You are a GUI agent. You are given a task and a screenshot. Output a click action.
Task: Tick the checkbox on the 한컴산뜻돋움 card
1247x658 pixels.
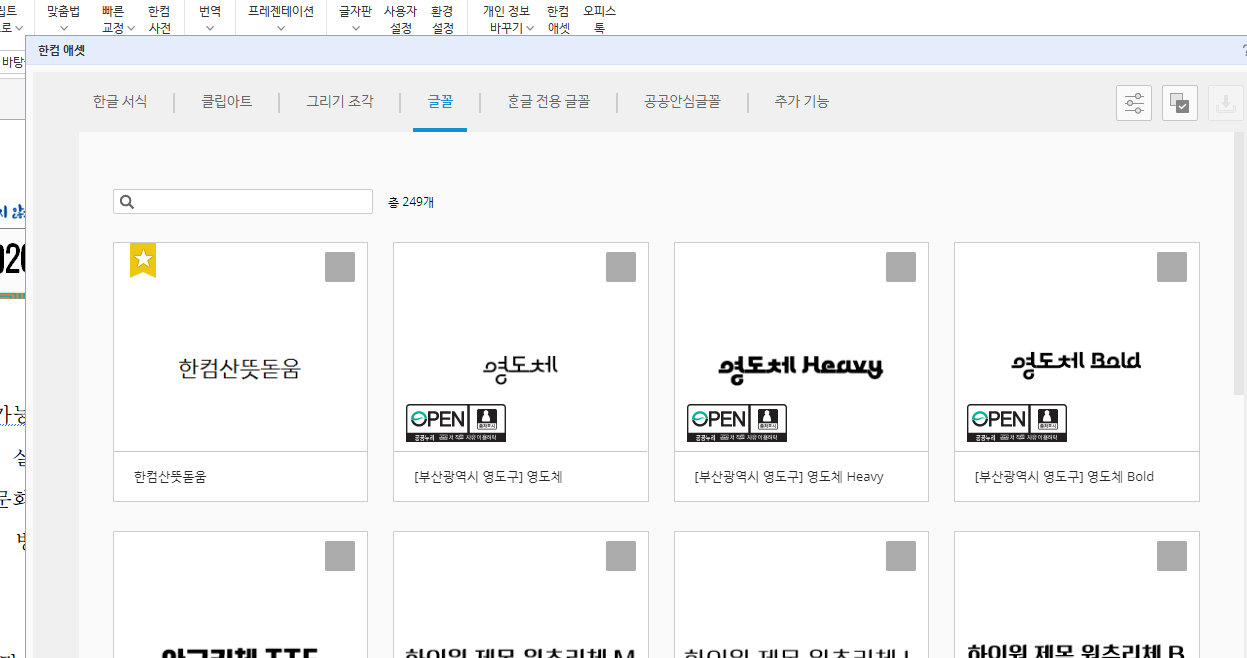(x=340, y=267)
